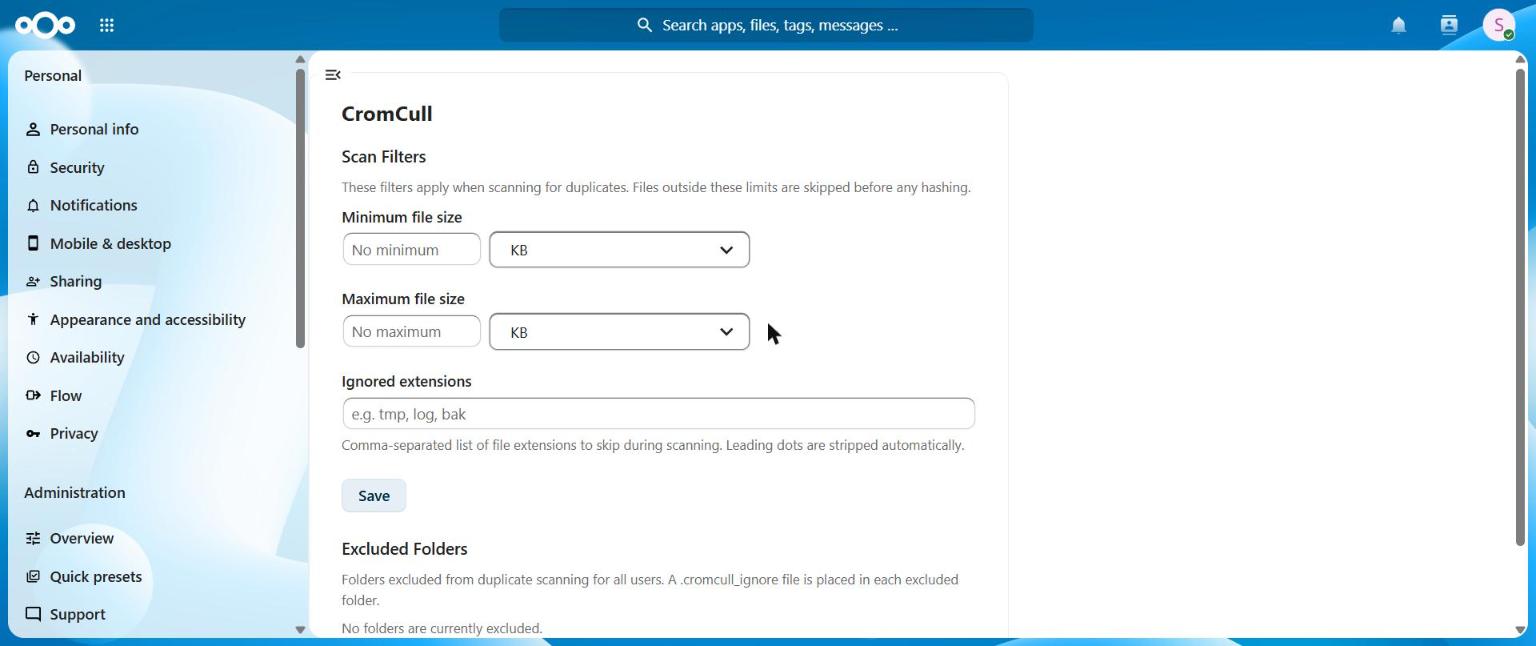Click the global search bar
The height and width of the screenshot is (646, 1536).
pos(766,25)
